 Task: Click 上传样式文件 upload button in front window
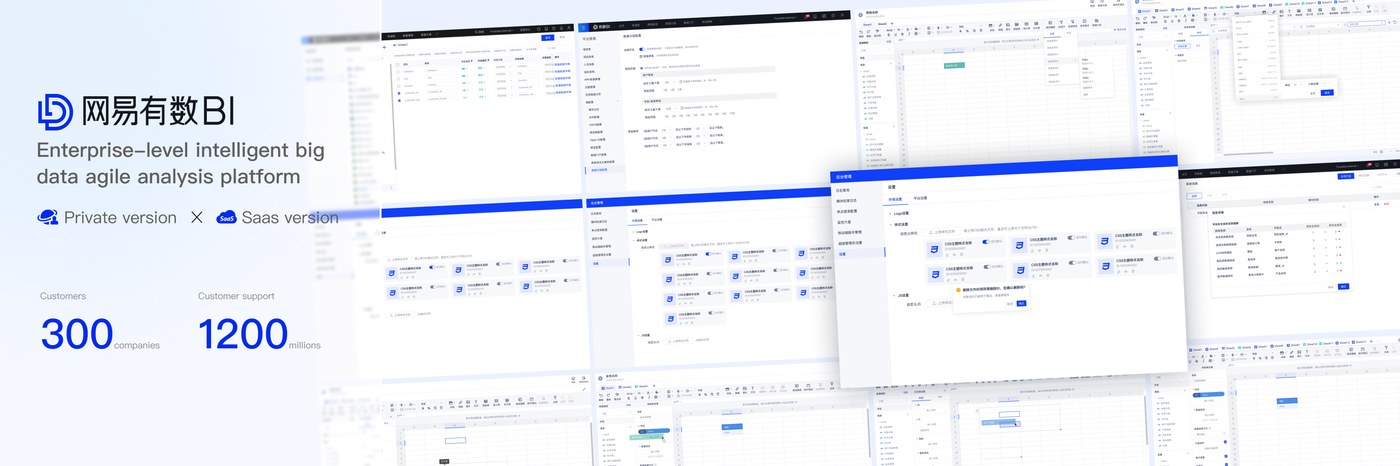point(942,232)
